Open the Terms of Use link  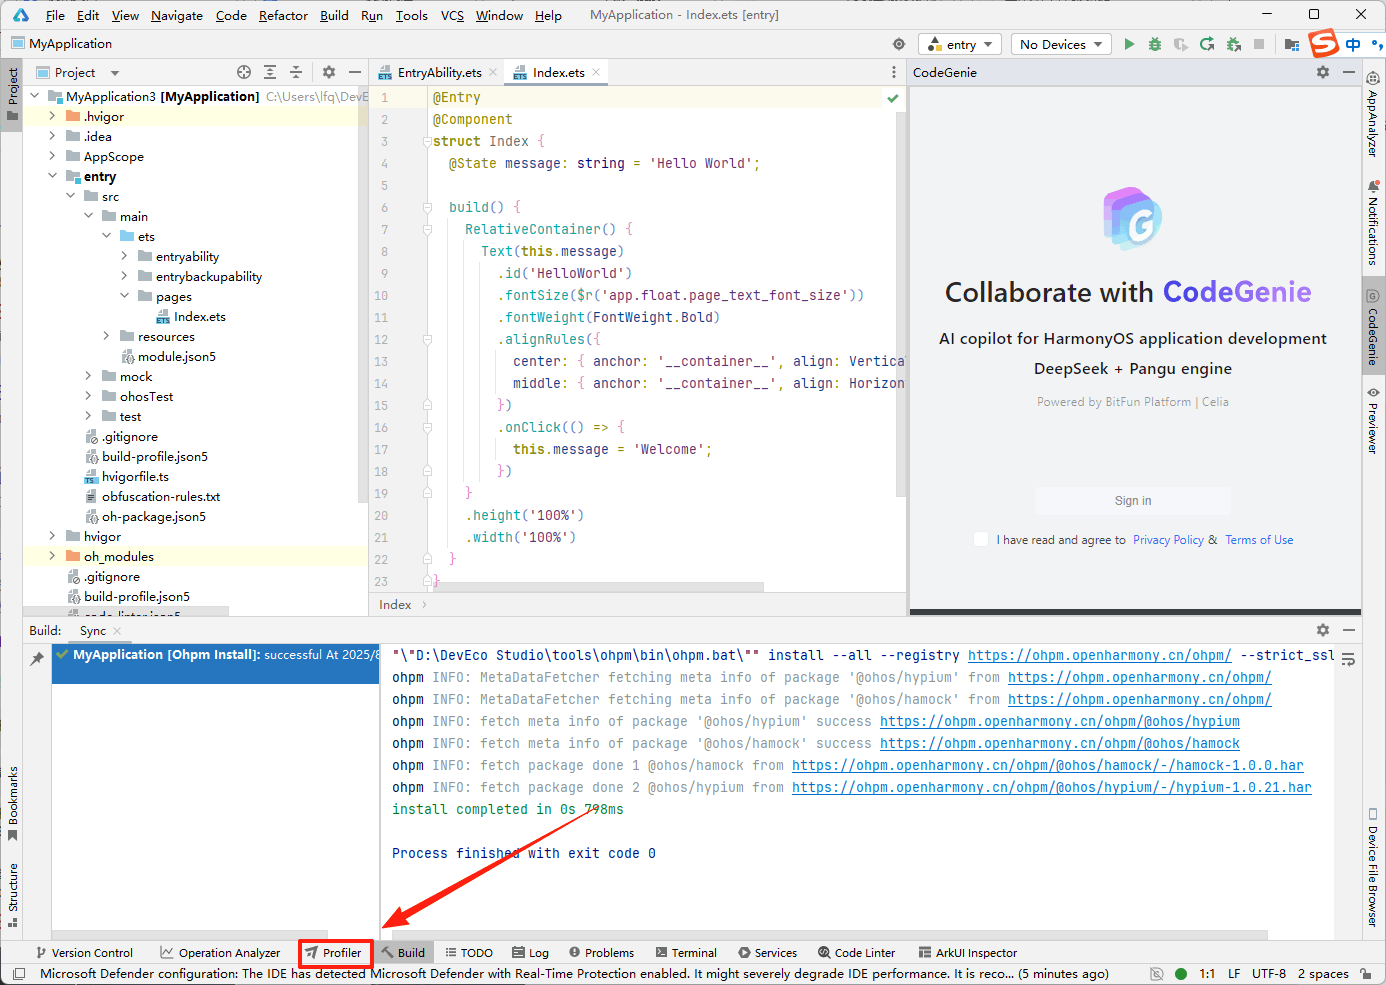coord(1259,540)
